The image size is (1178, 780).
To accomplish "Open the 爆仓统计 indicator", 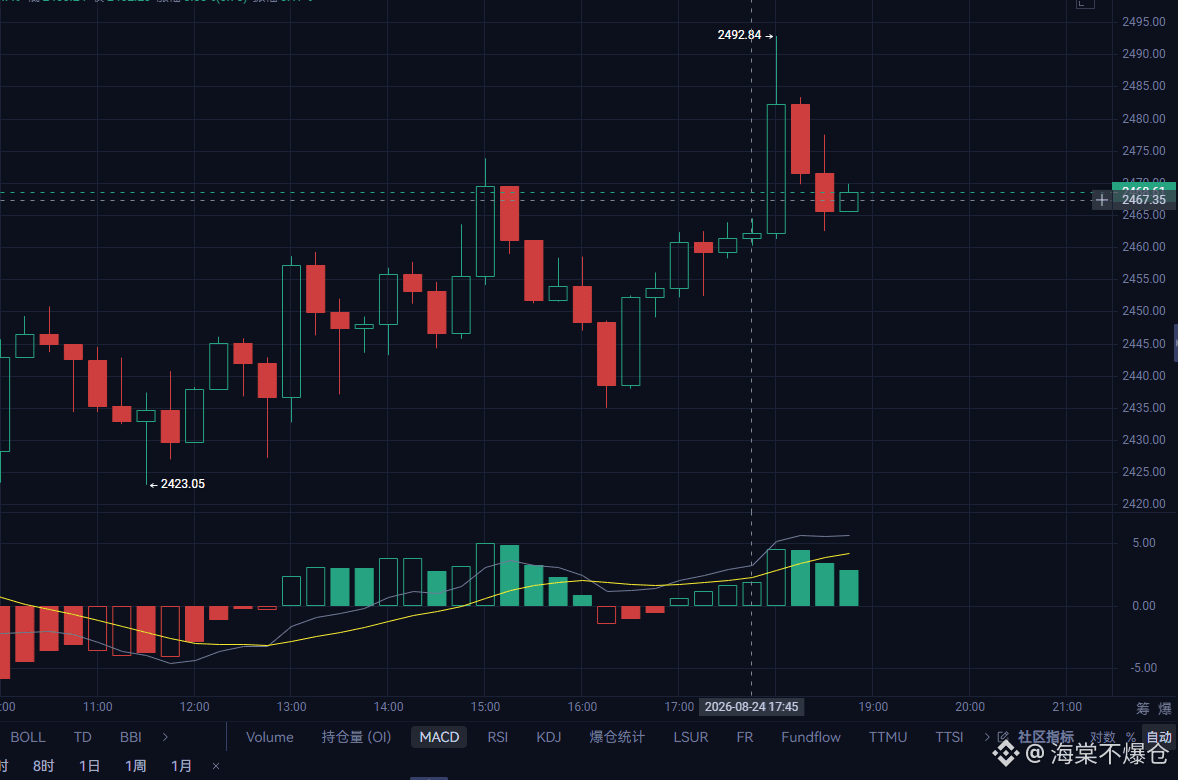I will pyautogui.click(x=617, y=737).
